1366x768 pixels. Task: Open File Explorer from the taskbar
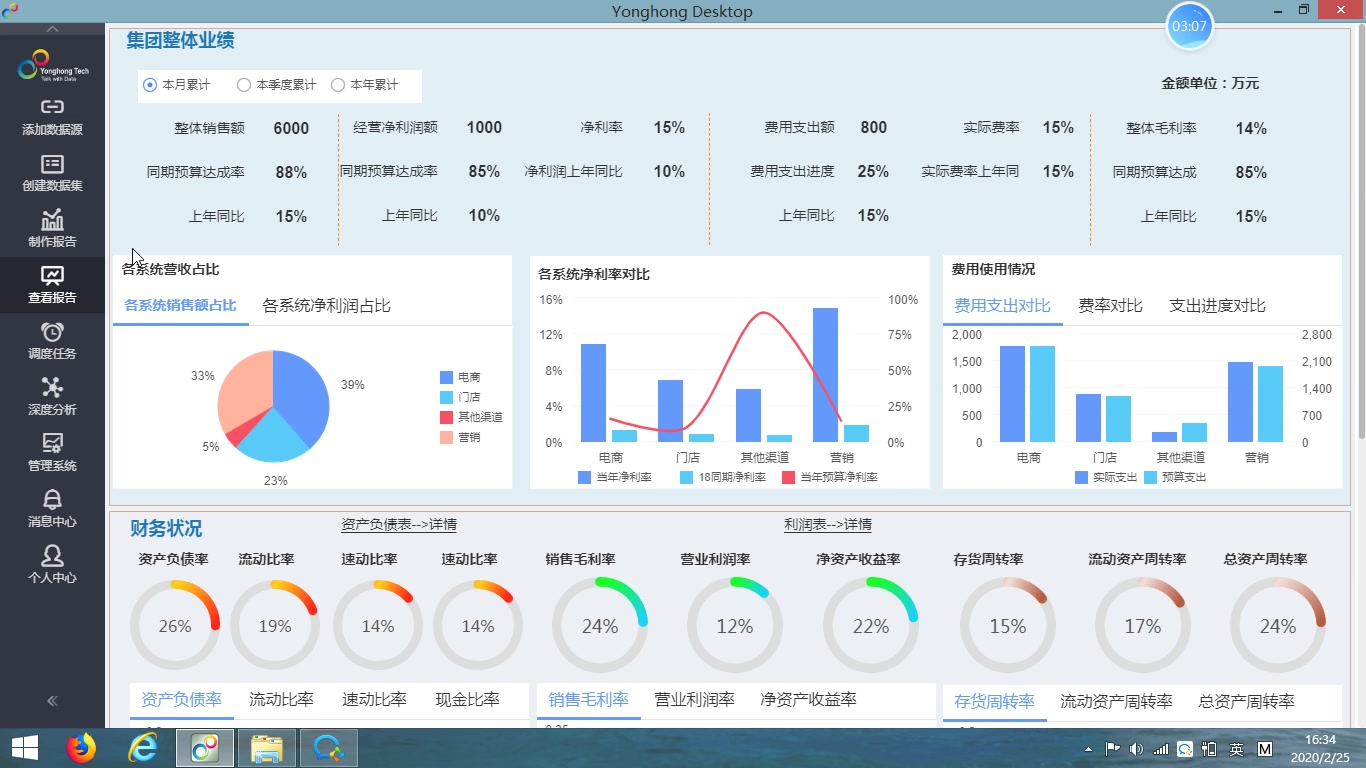point(267,748)
